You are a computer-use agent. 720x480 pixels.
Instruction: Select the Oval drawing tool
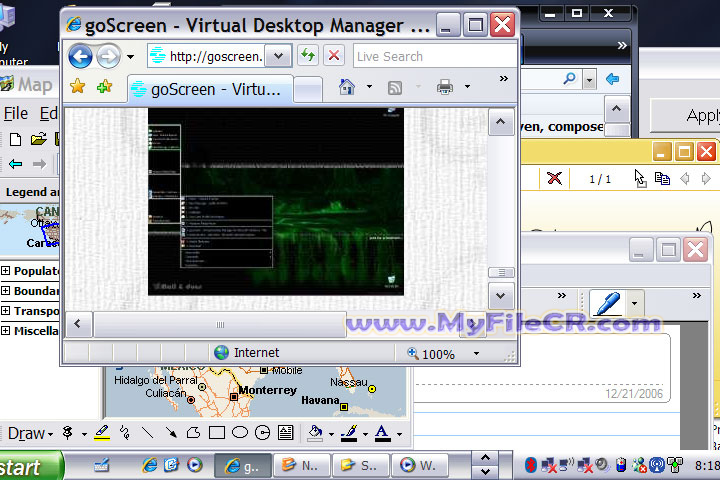pos(240,433)
